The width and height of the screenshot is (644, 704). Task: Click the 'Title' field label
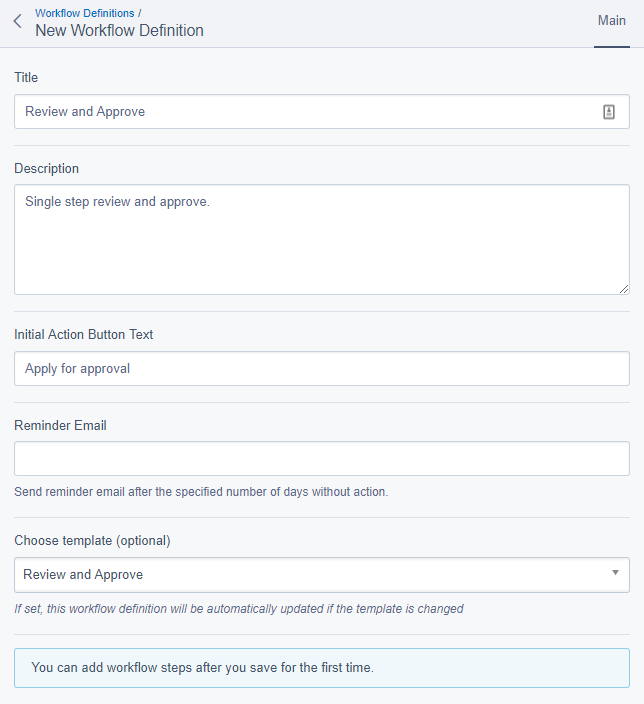(x=26, y=77)
